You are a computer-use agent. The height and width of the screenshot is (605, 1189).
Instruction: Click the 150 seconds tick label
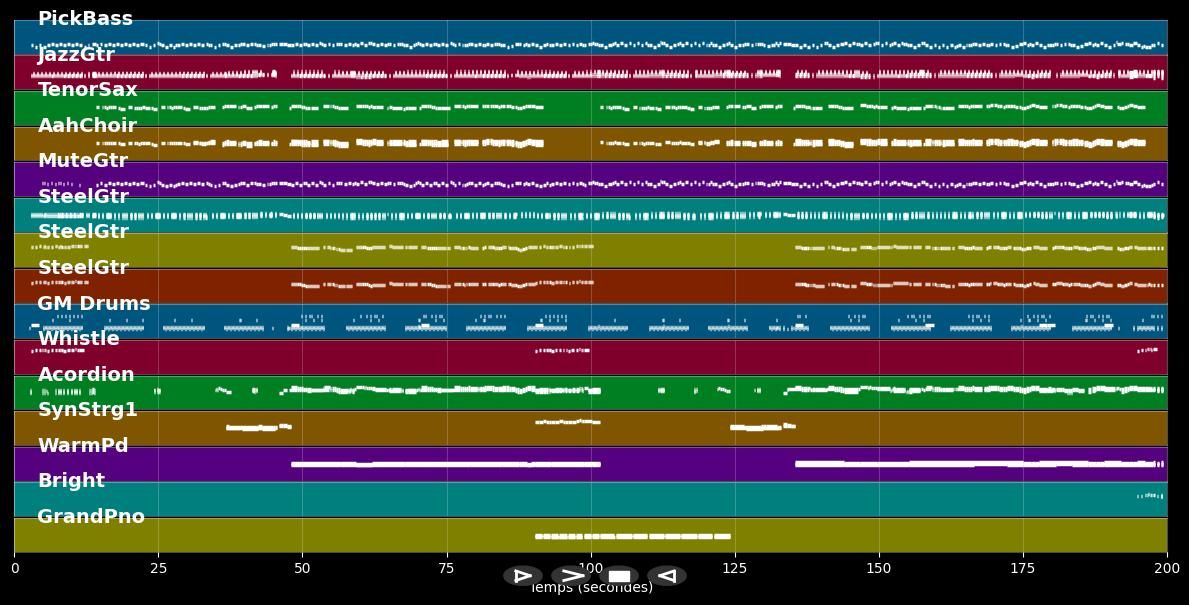point(879,569)
